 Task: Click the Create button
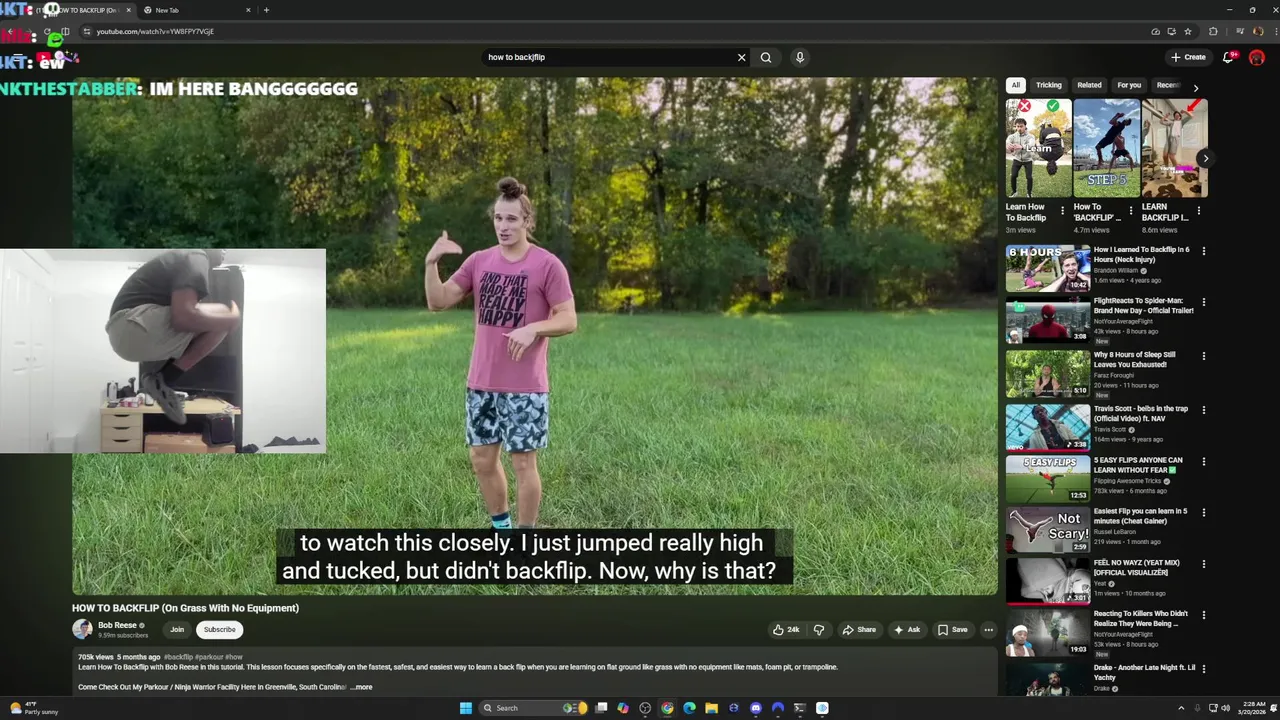[x=1188, y=57]
